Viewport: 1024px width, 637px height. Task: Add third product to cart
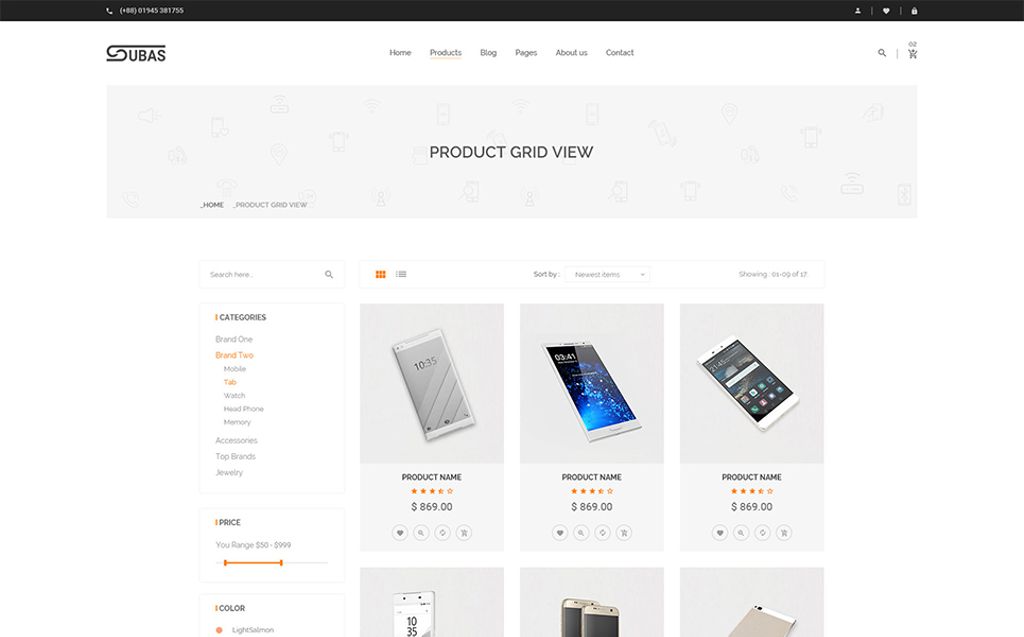tap(784, 533)
